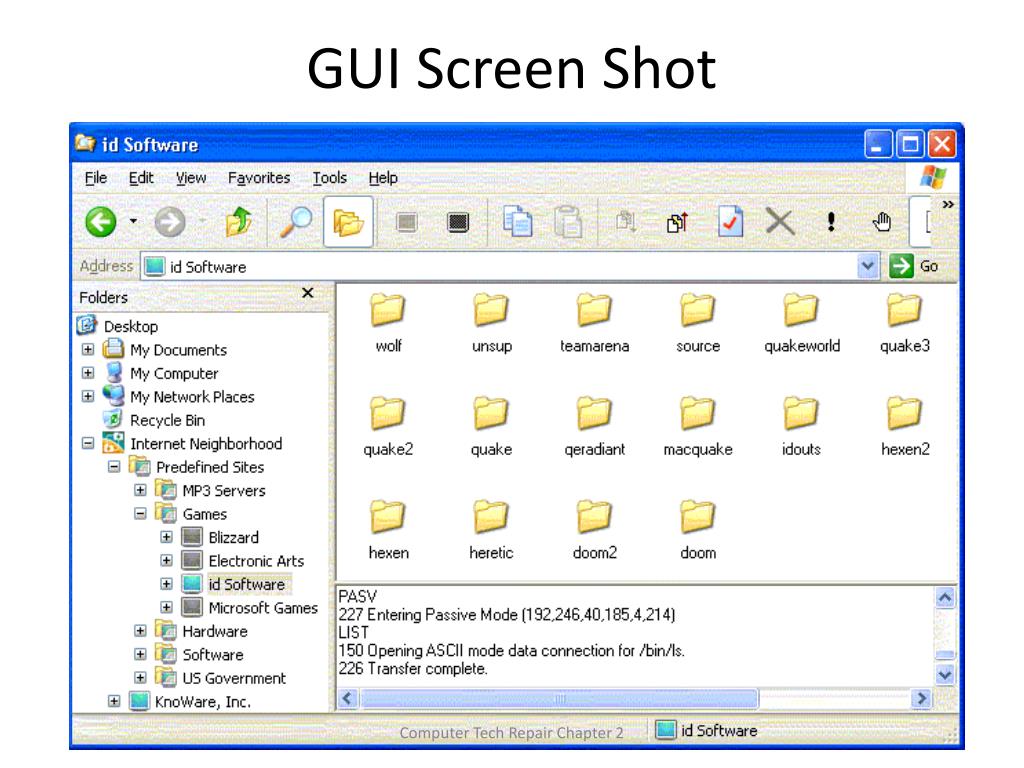Show more toolbar buttons chevron
Screen dimensions: 1024x768
pyautogui.click(x=948, y=204)
